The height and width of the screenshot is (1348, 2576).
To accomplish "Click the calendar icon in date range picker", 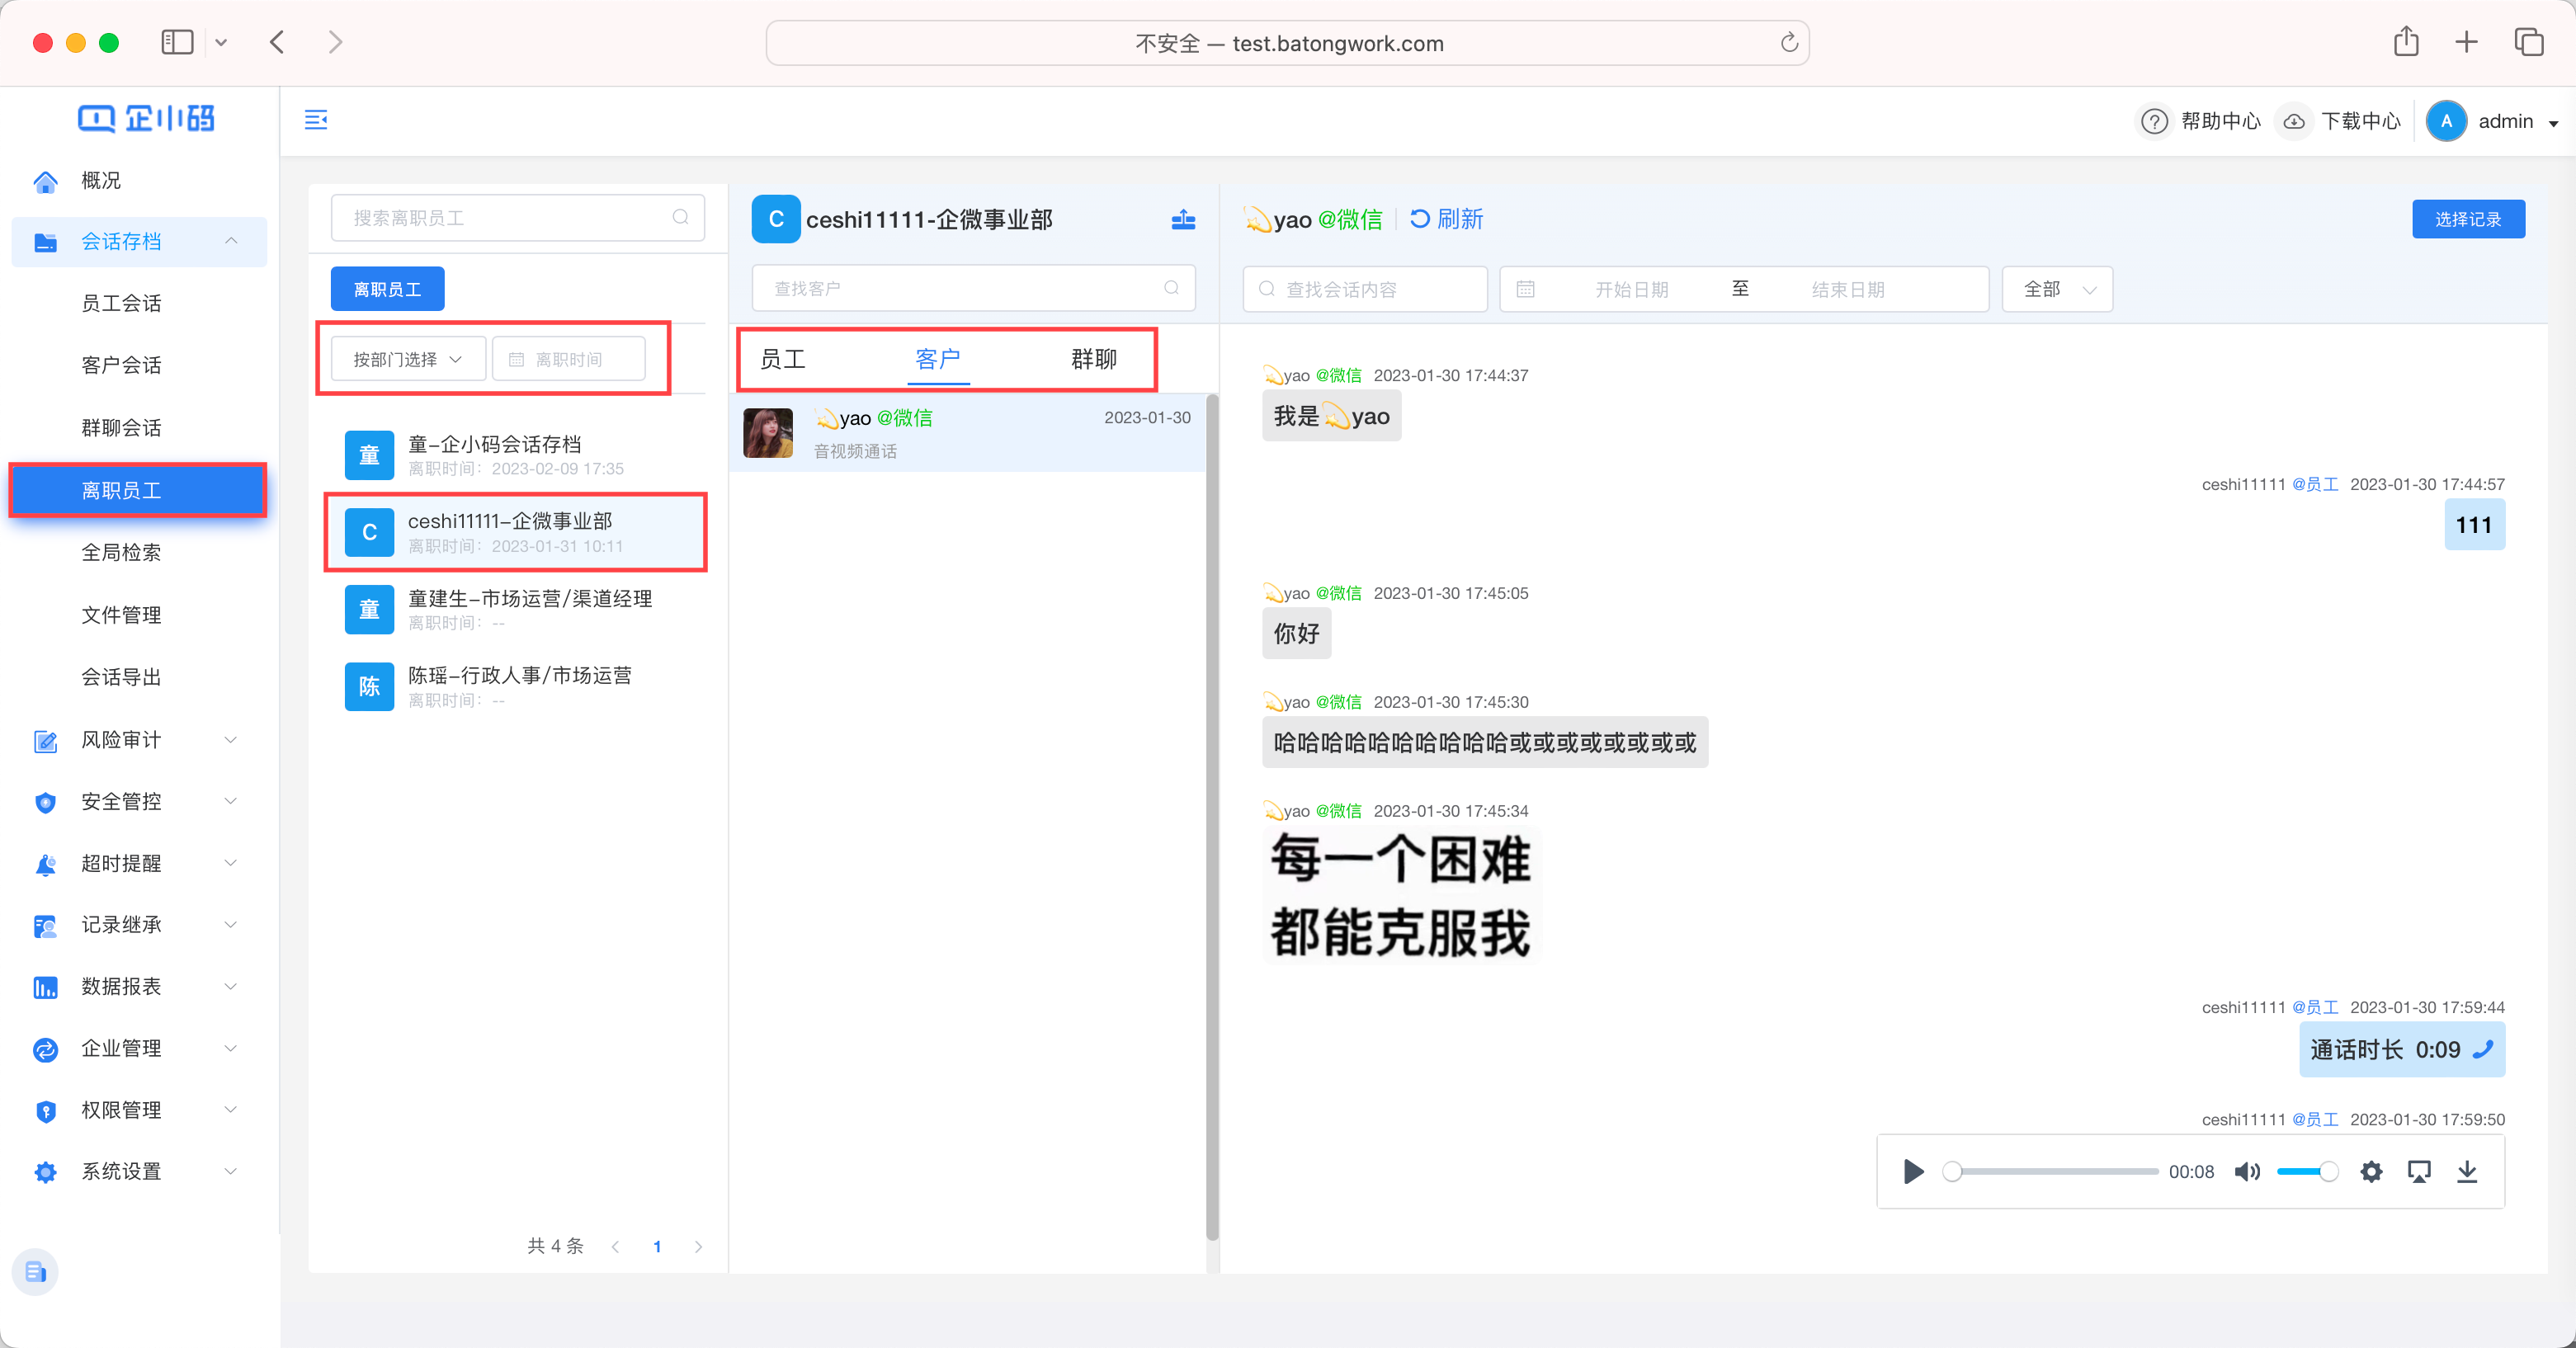I will (x=1525, y=289).
